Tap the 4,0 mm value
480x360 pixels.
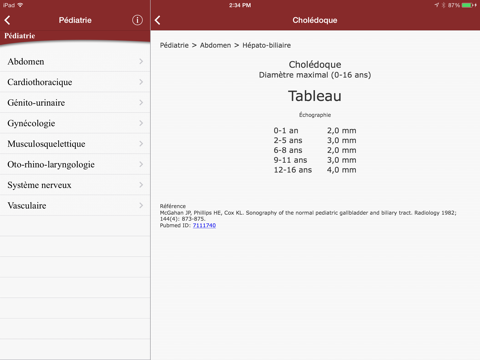pyautogui.click(x=342, y=170)
